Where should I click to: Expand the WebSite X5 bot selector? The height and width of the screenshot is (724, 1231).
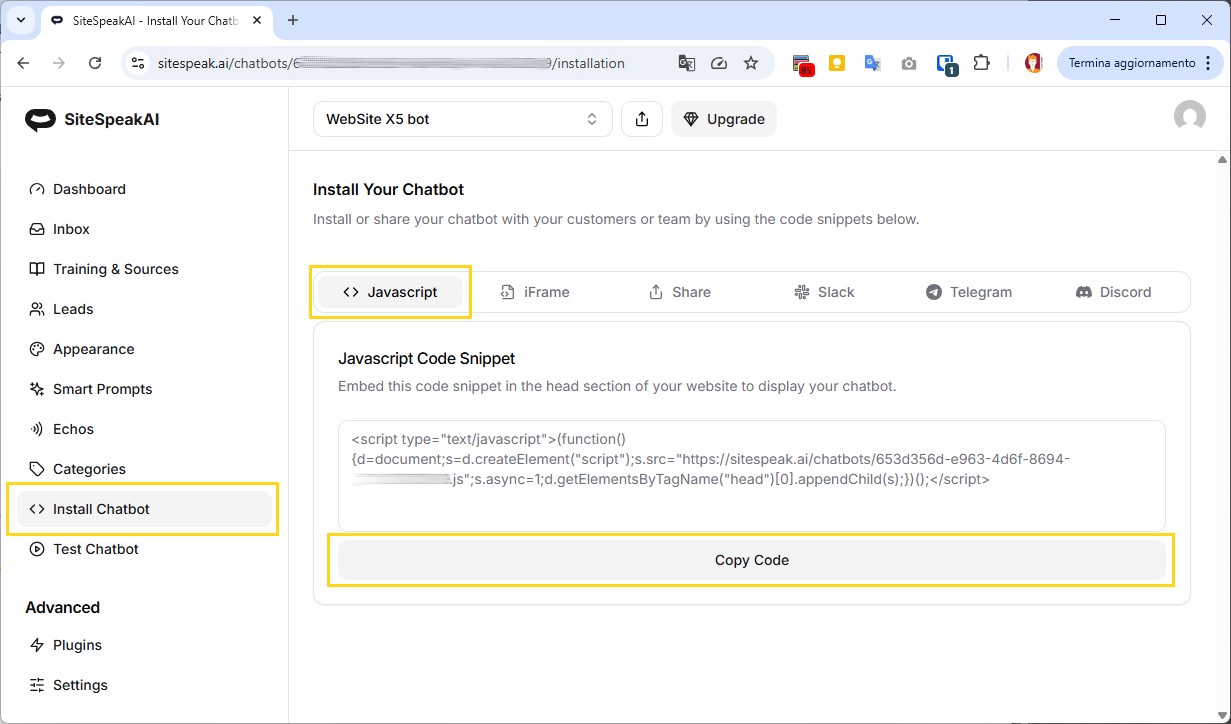point(462,119)
